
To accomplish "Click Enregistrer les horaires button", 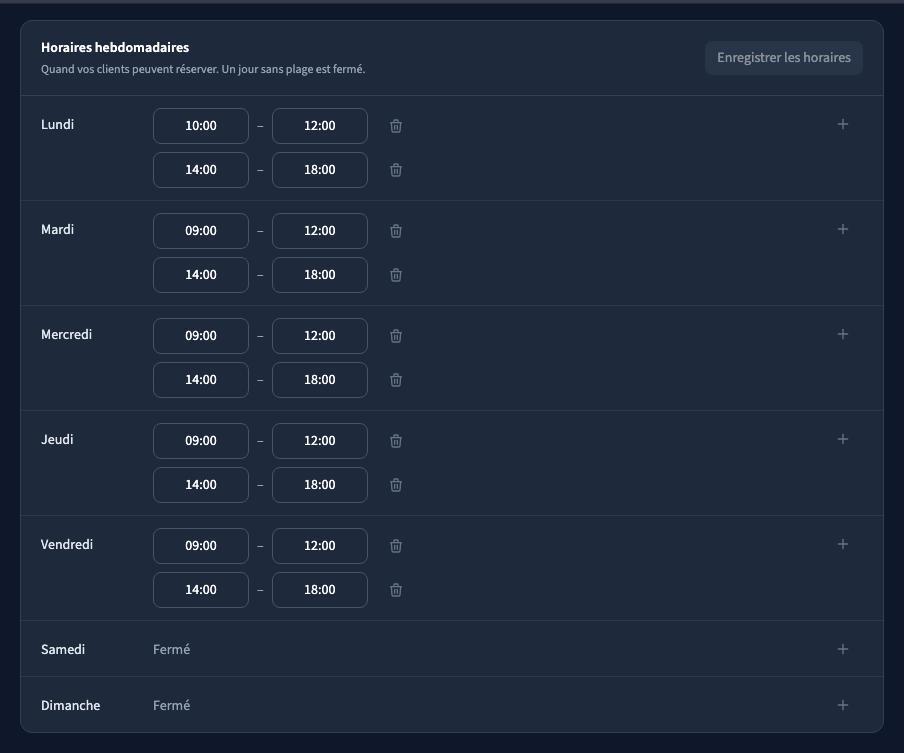I will click(784, 58).
